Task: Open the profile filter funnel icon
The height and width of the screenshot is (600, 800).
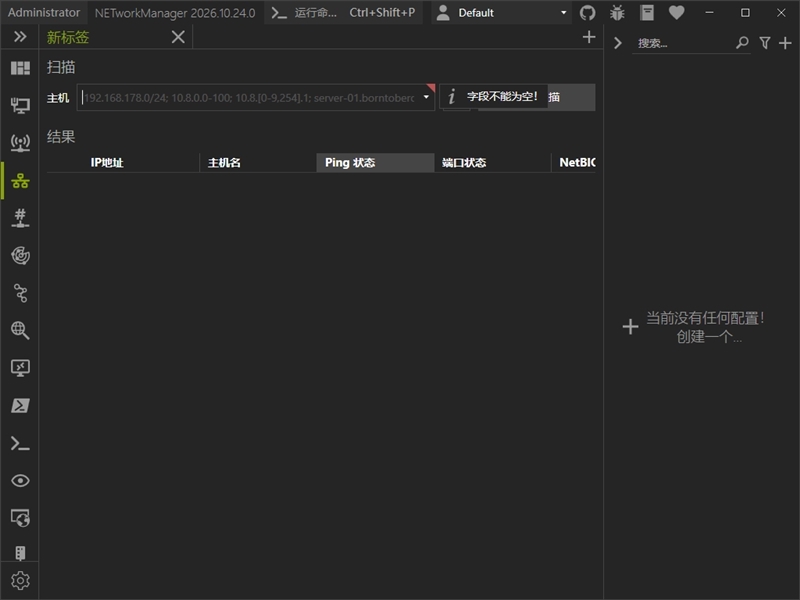Action: (x=764, y=43)
